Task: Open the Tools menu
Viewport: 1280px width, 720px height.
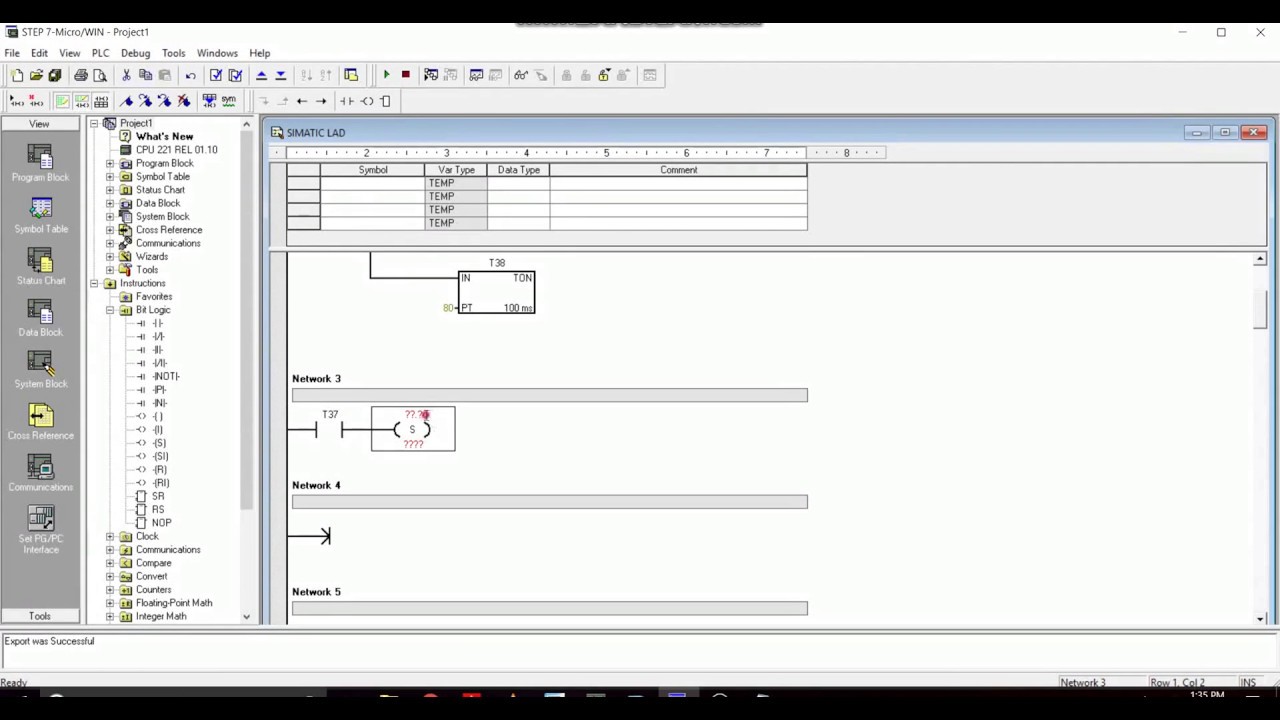Action: coord(173,53)
